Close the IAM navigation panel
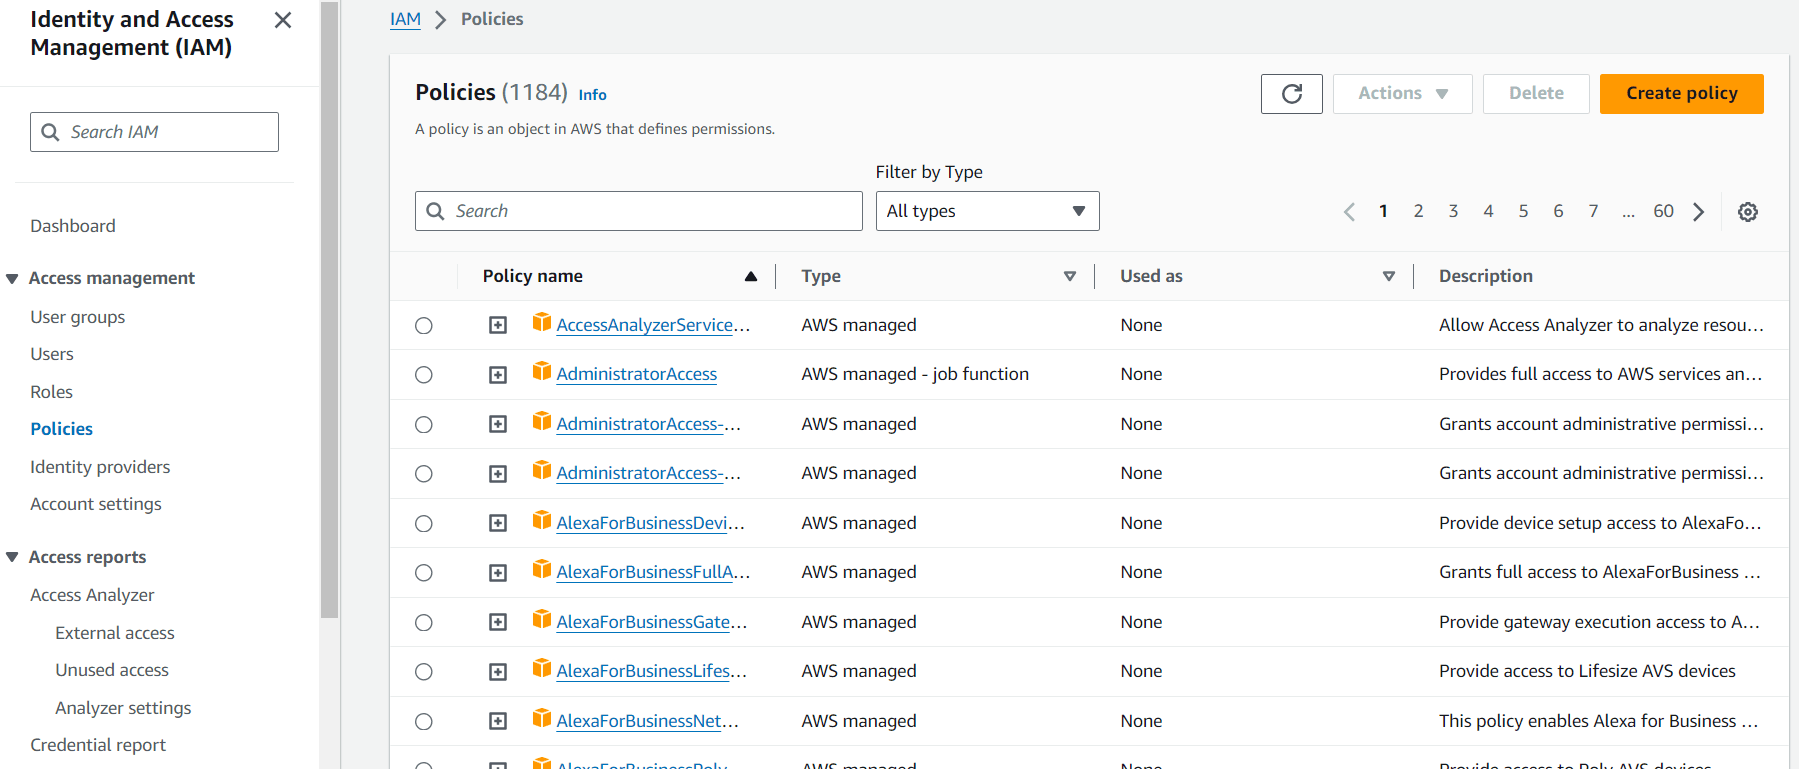 [283, 20]
